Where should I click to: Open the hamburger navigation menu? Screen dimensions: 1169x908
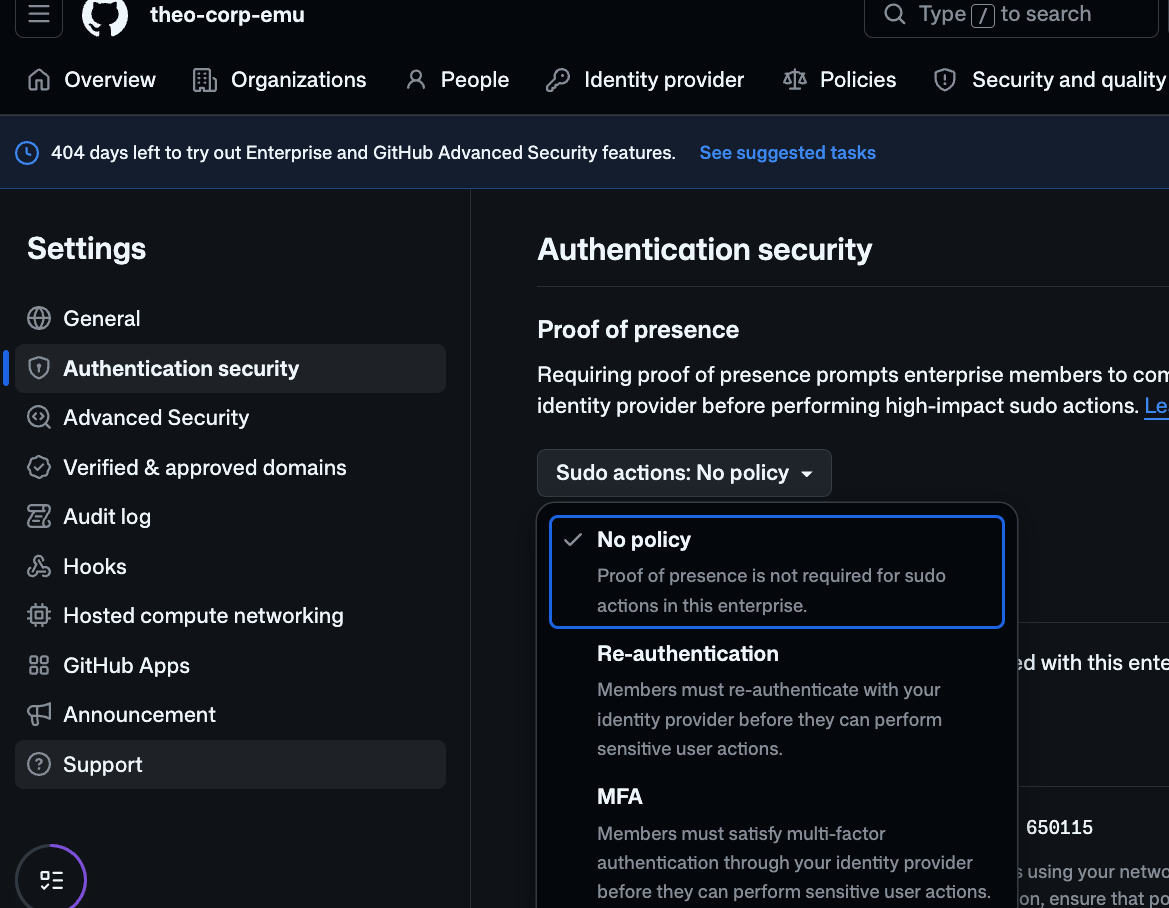coord(39,14)
